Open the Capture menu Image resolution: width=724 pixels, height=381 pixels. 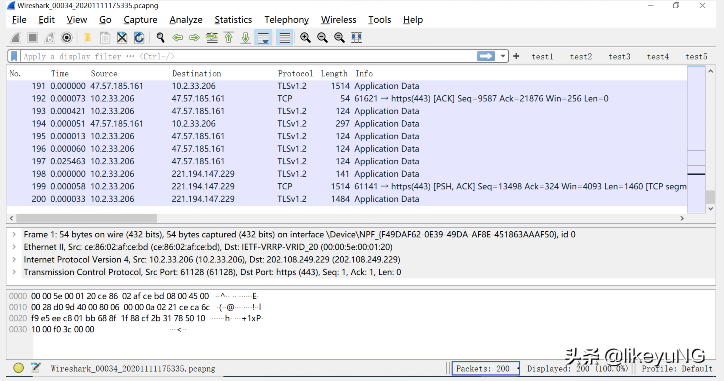(x=140, y=20)
